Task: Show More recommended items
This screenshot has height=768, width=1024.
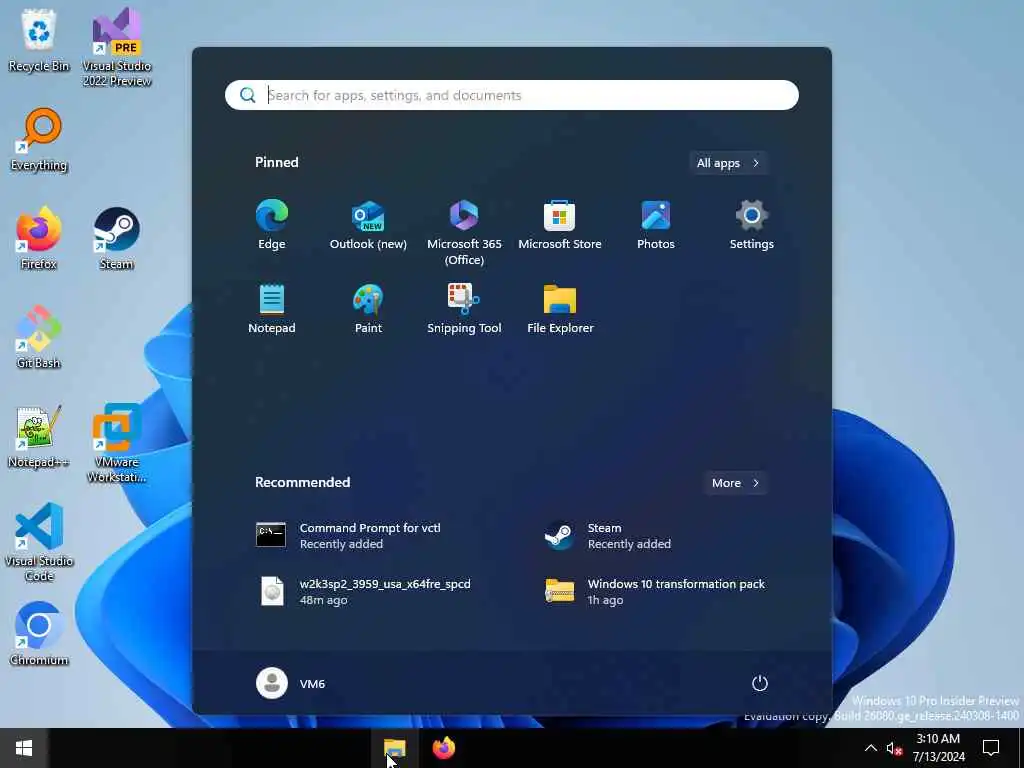Action: coord(735,483)
